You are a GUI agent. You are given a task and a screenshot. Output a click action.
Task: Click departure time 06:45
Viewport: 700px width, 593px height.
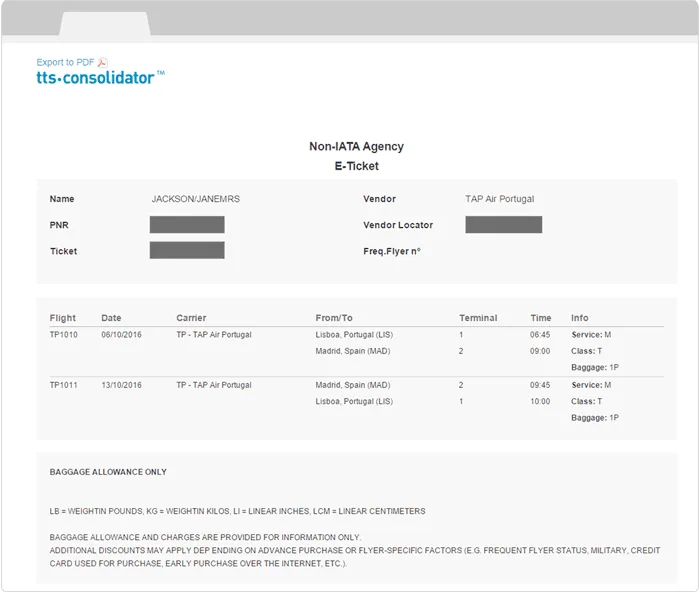[x=540, y=334]
